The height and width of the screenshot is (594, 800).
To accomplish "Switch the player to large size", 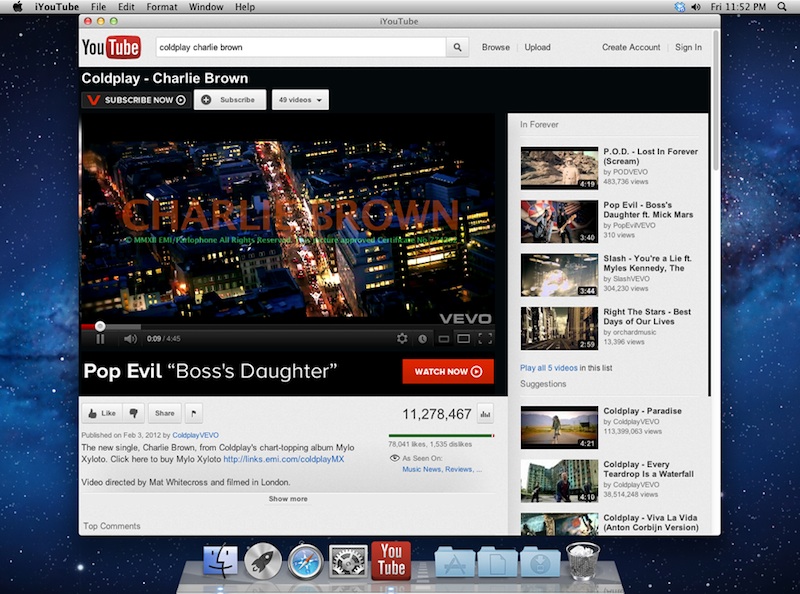I will click(464, 339).
